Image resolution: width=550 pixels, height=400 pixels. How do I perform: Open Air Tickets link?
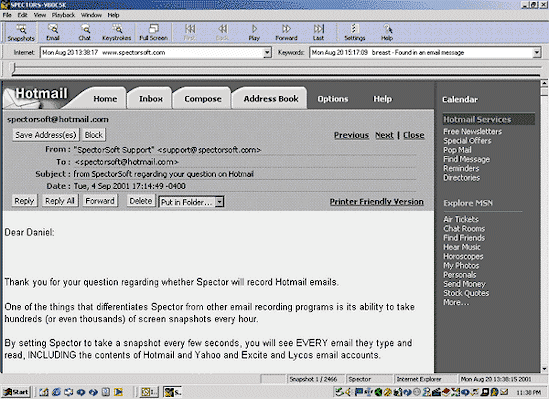461,219
